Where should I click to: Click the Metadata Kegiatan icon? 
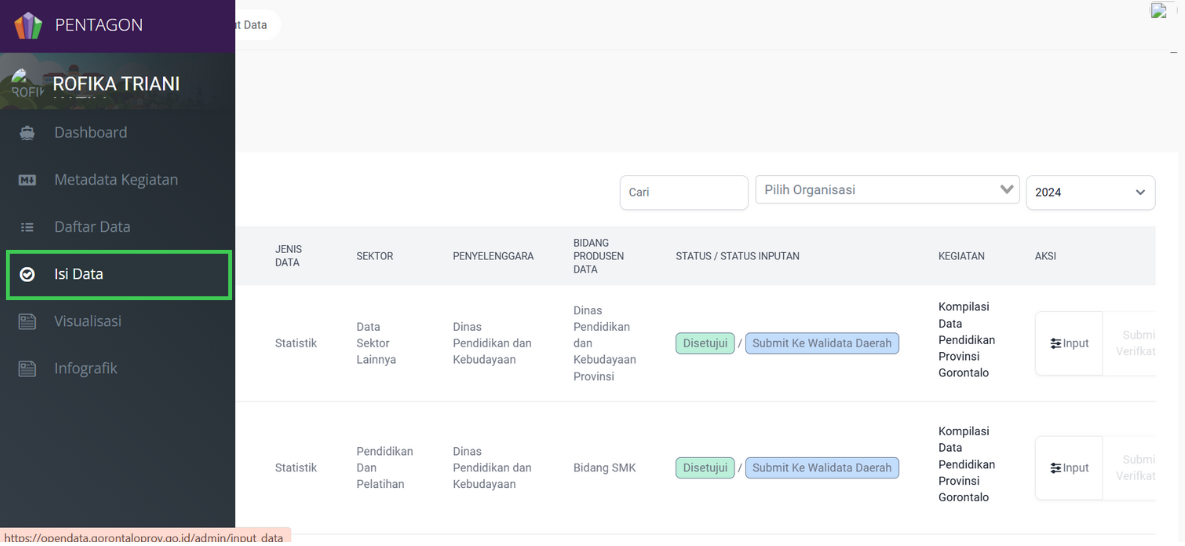click(x=27, y=180)
